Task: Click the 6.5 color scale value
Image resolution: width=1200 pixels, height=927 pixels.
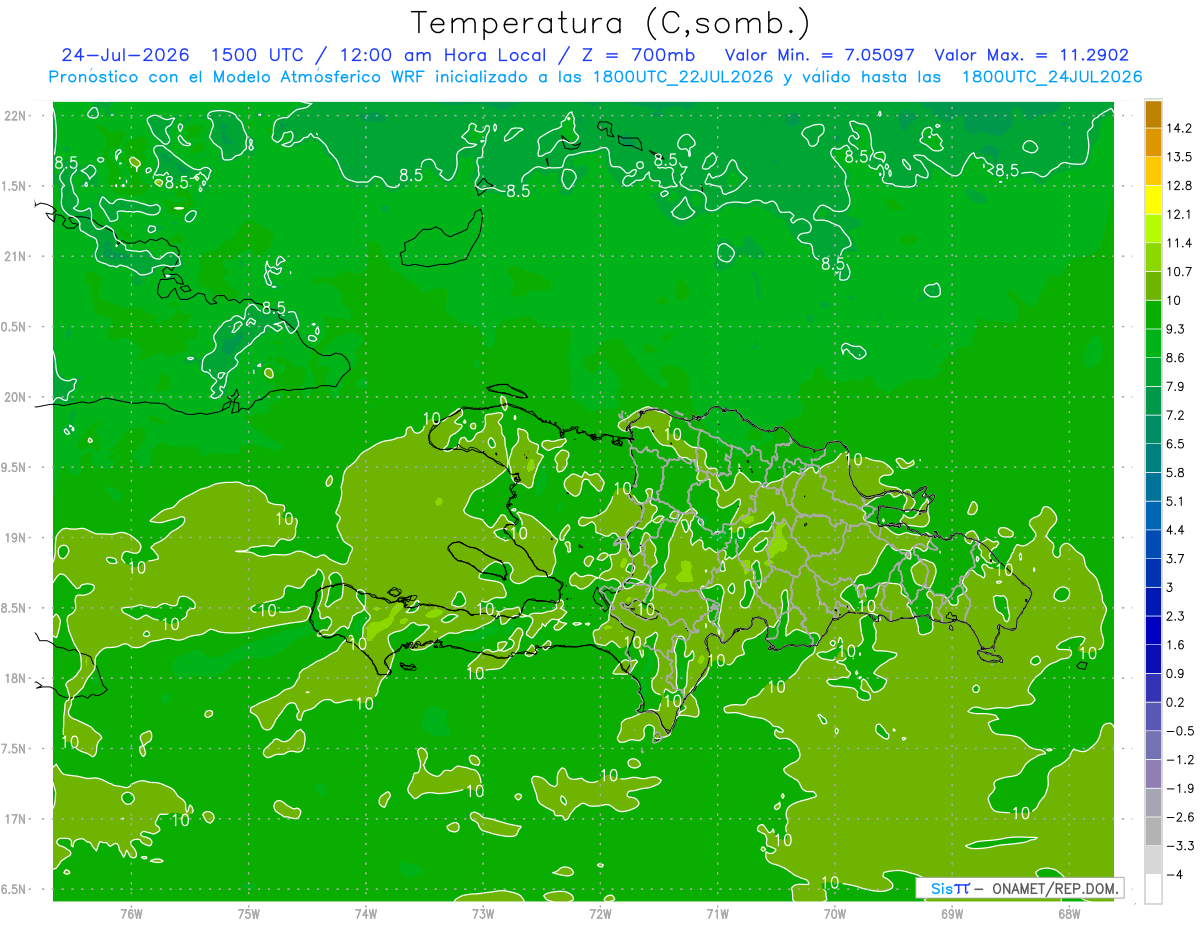Action: (1175, 444)
